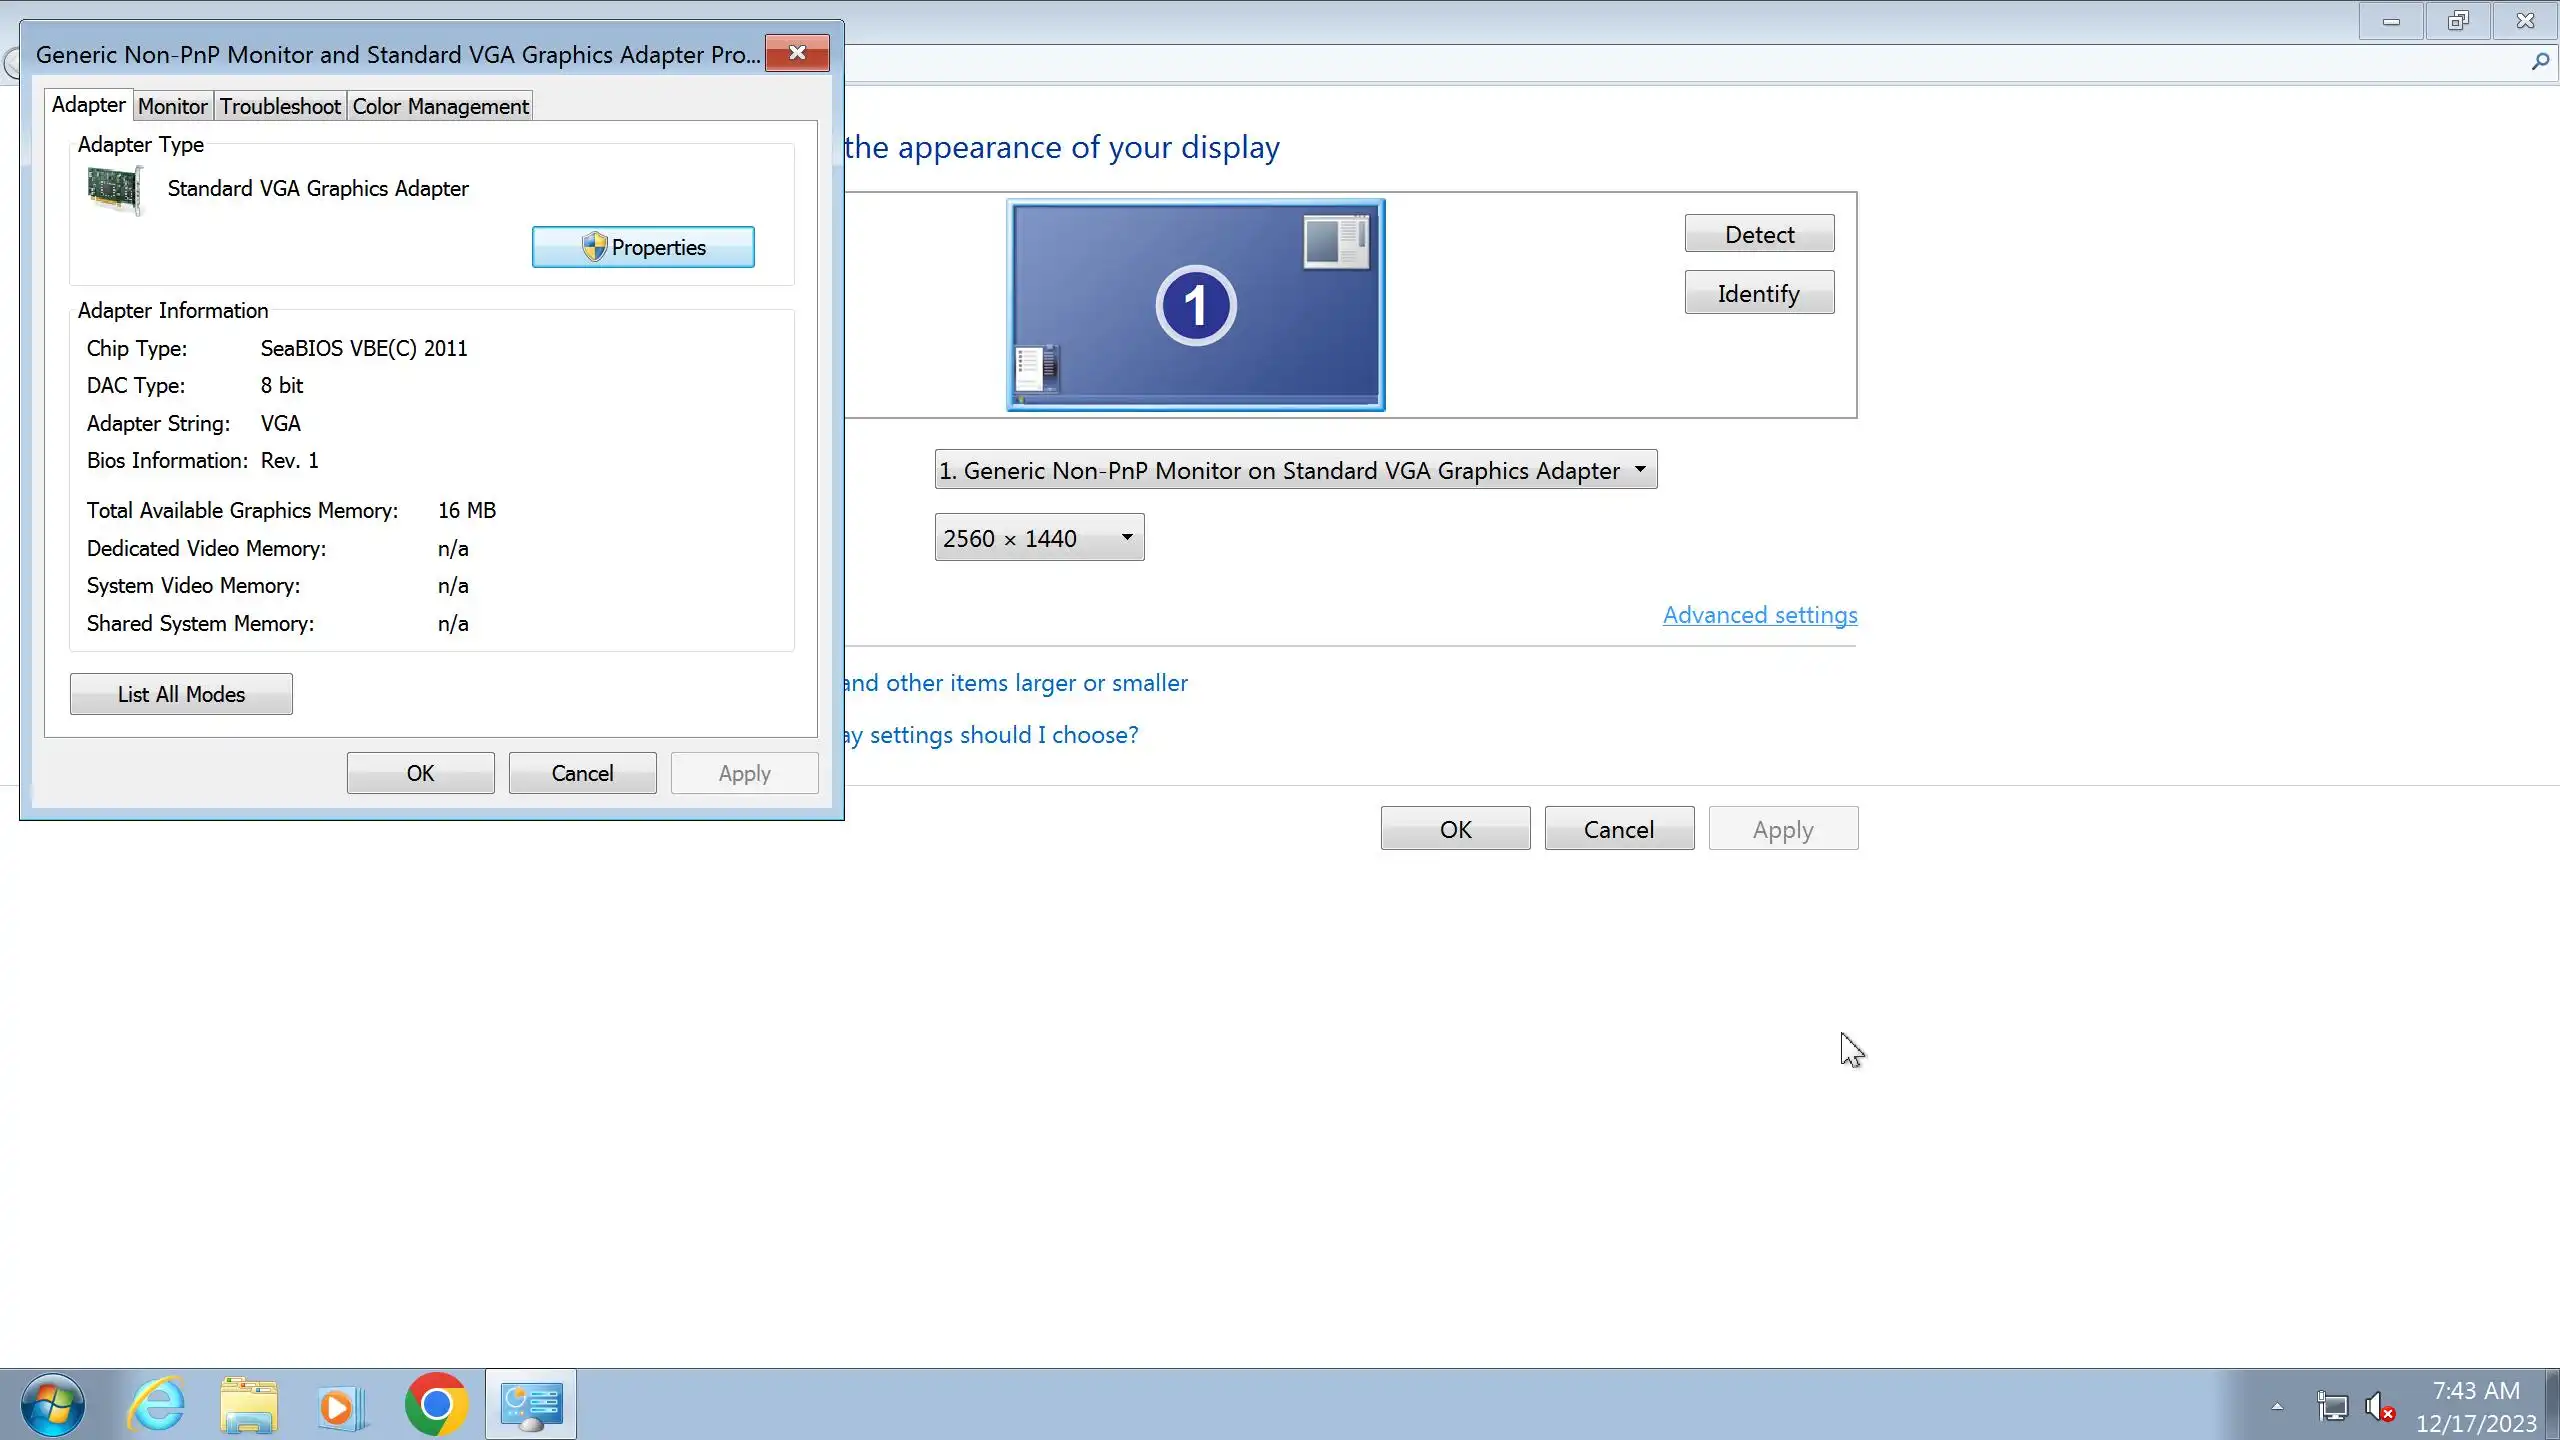
Task: Click the Advanced settings link
Action: pos(1759,615)
